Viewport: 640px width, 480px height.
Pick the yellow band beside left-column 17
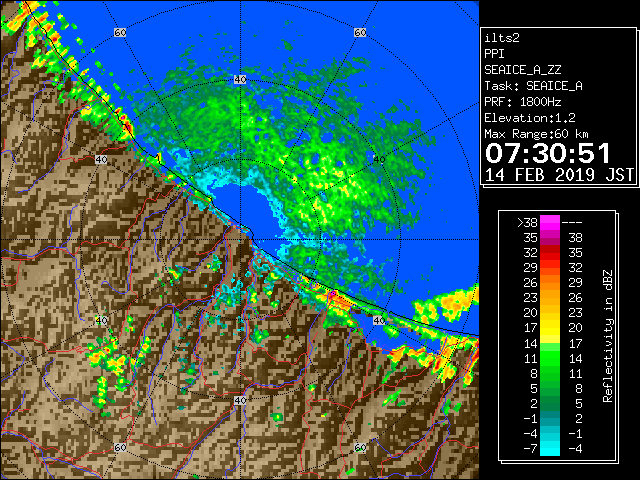[549, 328]
